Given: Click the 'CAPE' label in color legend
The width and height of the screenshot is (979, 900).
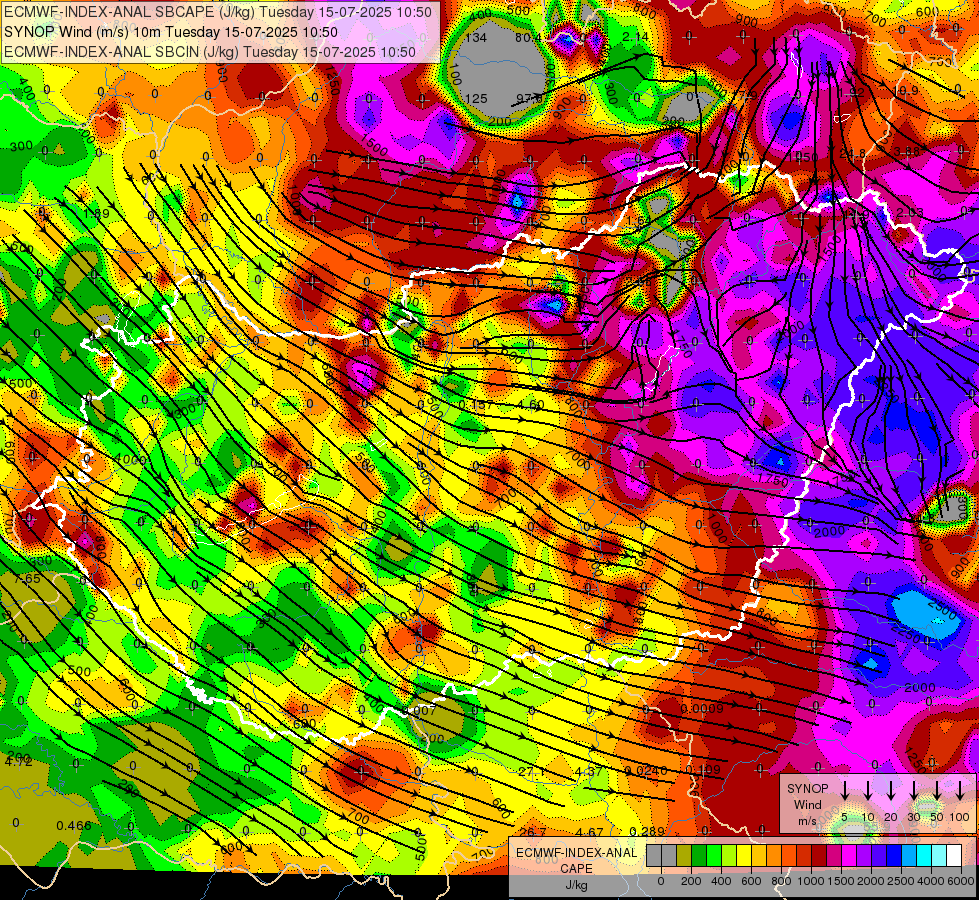Looking at the screenshot, I should point(576,869).
